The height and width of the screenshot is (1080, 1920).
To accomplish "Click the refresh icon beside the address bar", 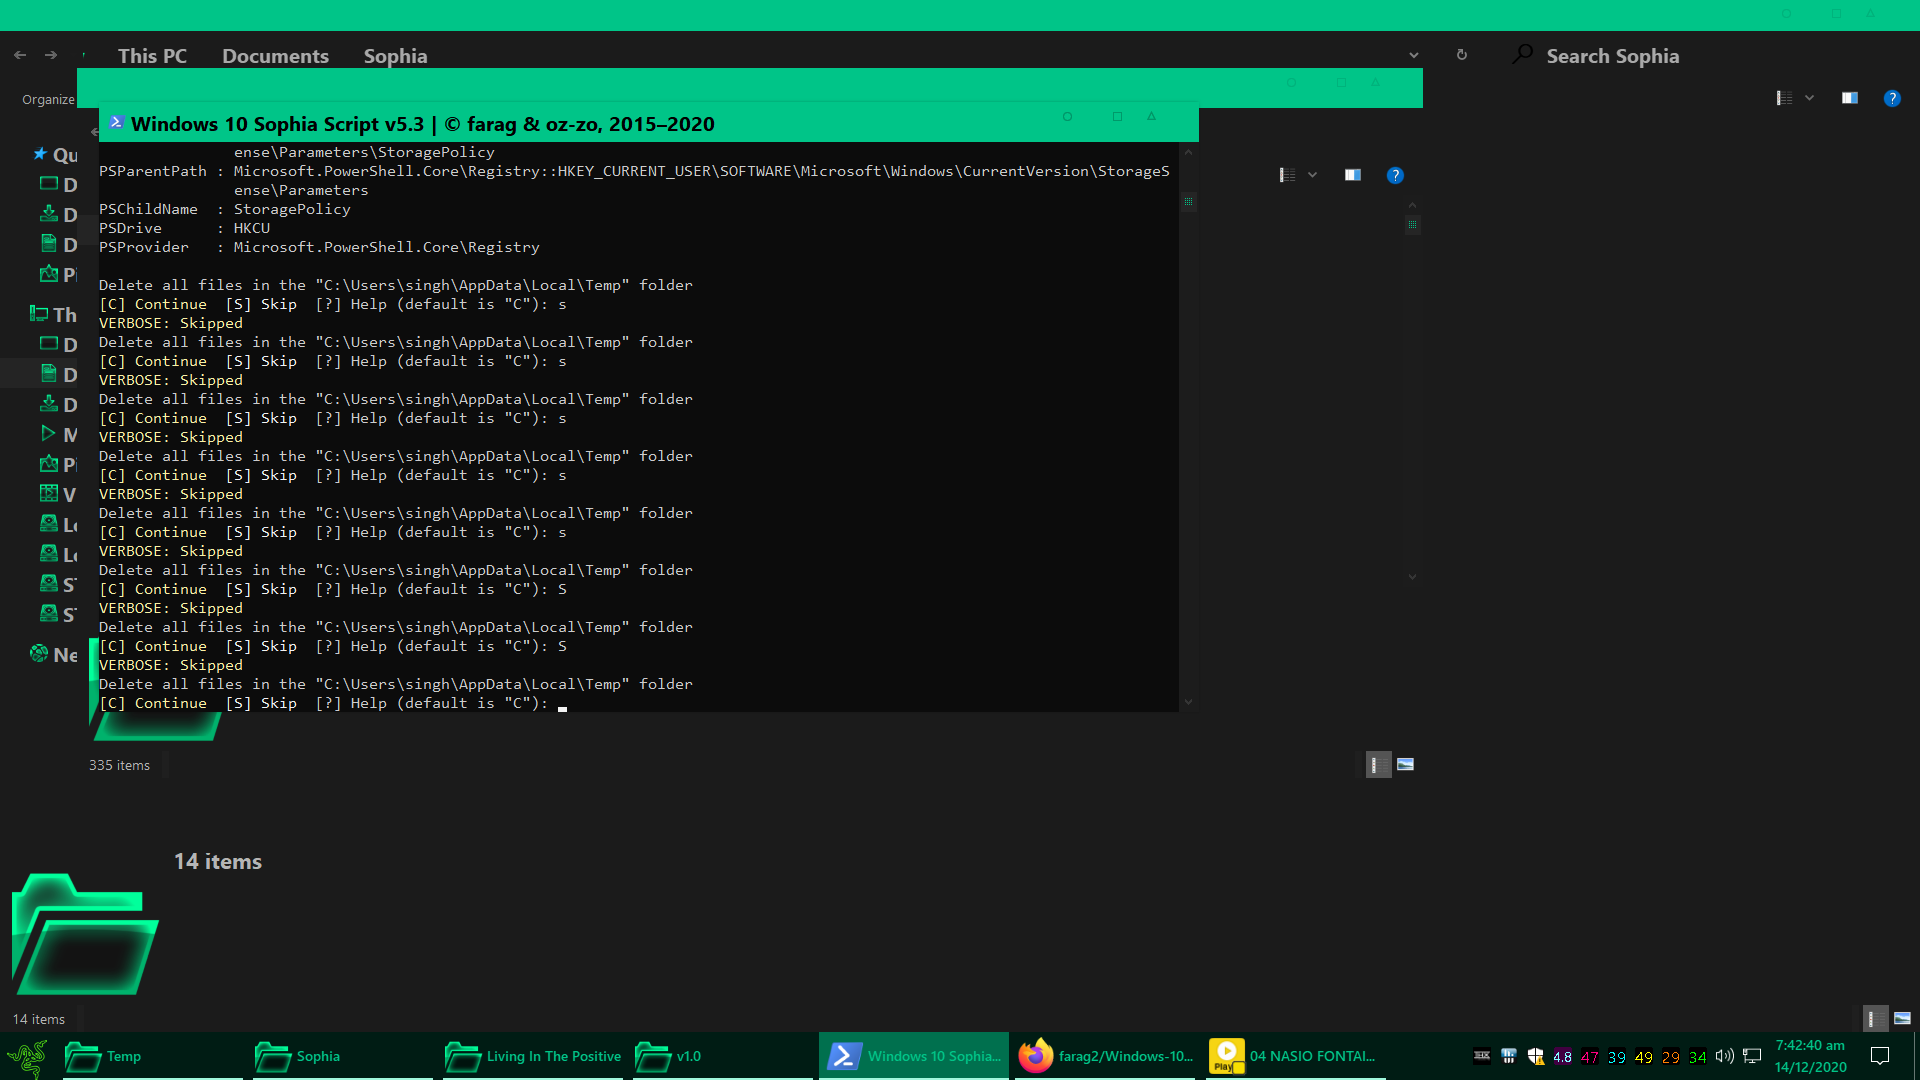I will 1462,55.
